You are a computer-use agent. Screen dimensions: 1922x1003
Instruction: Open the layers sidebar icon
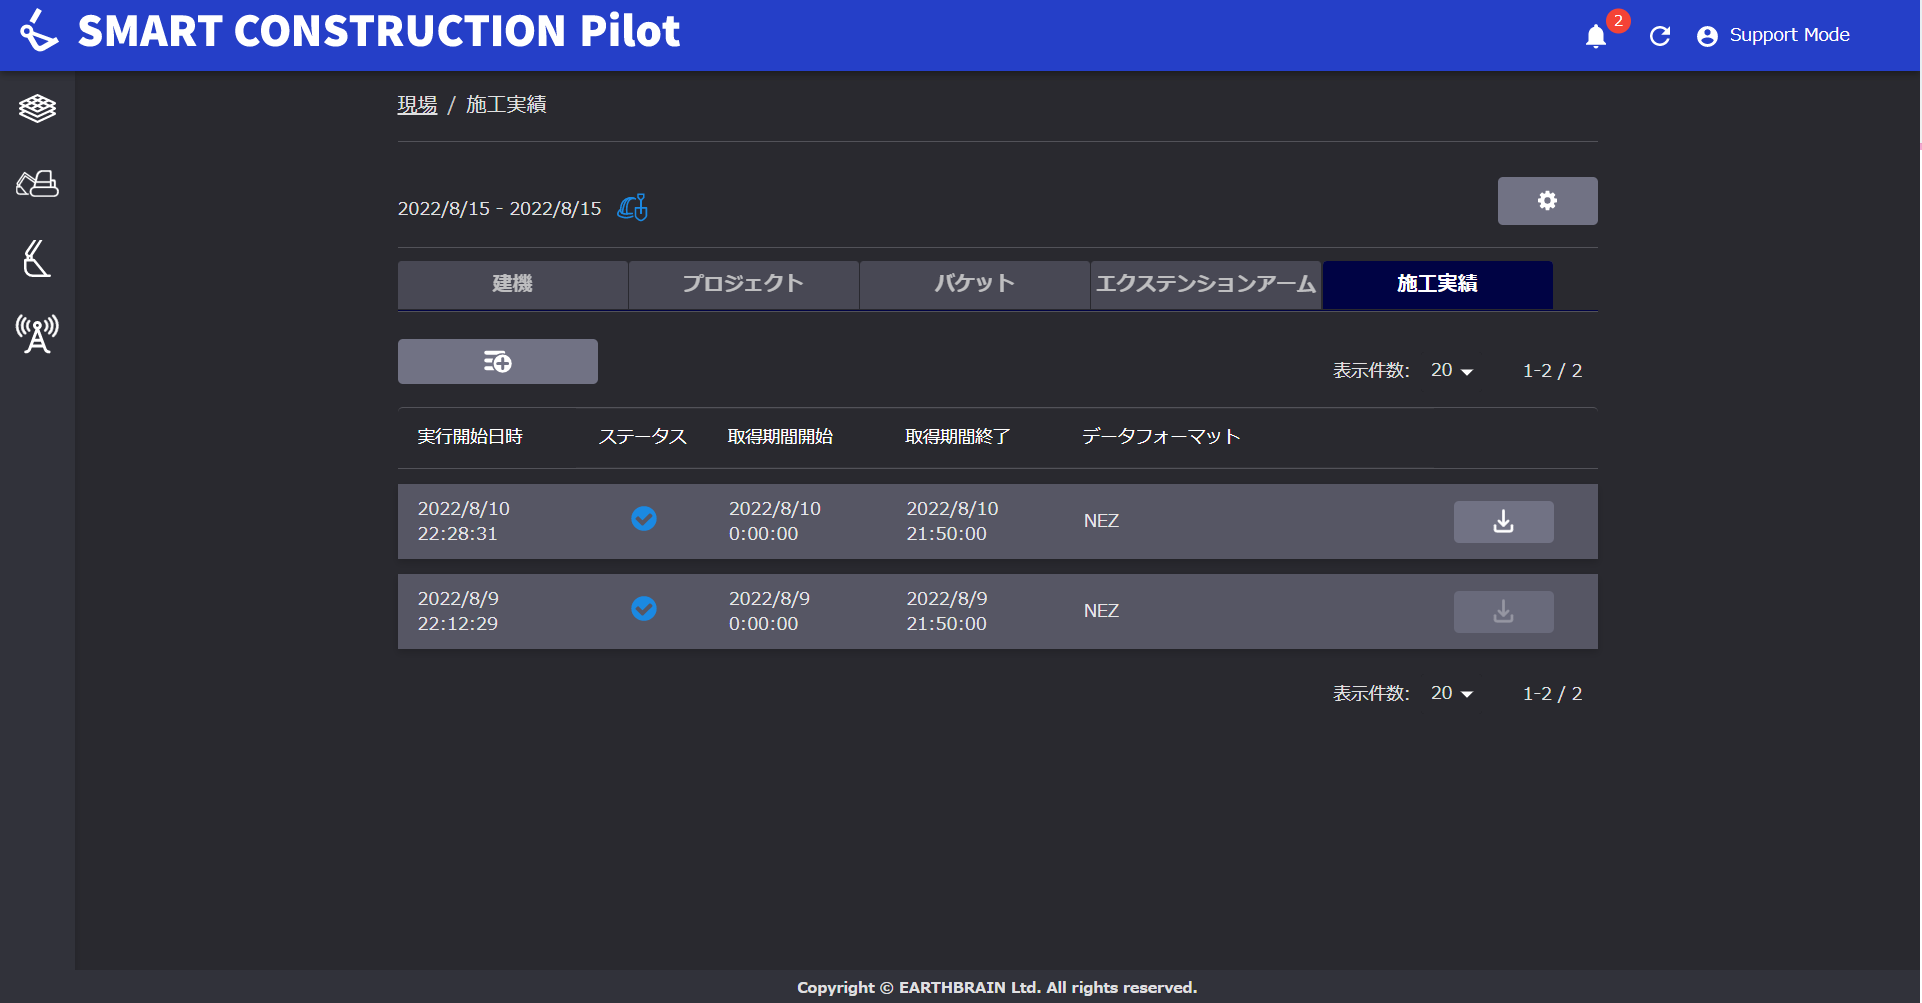point(37,108)
